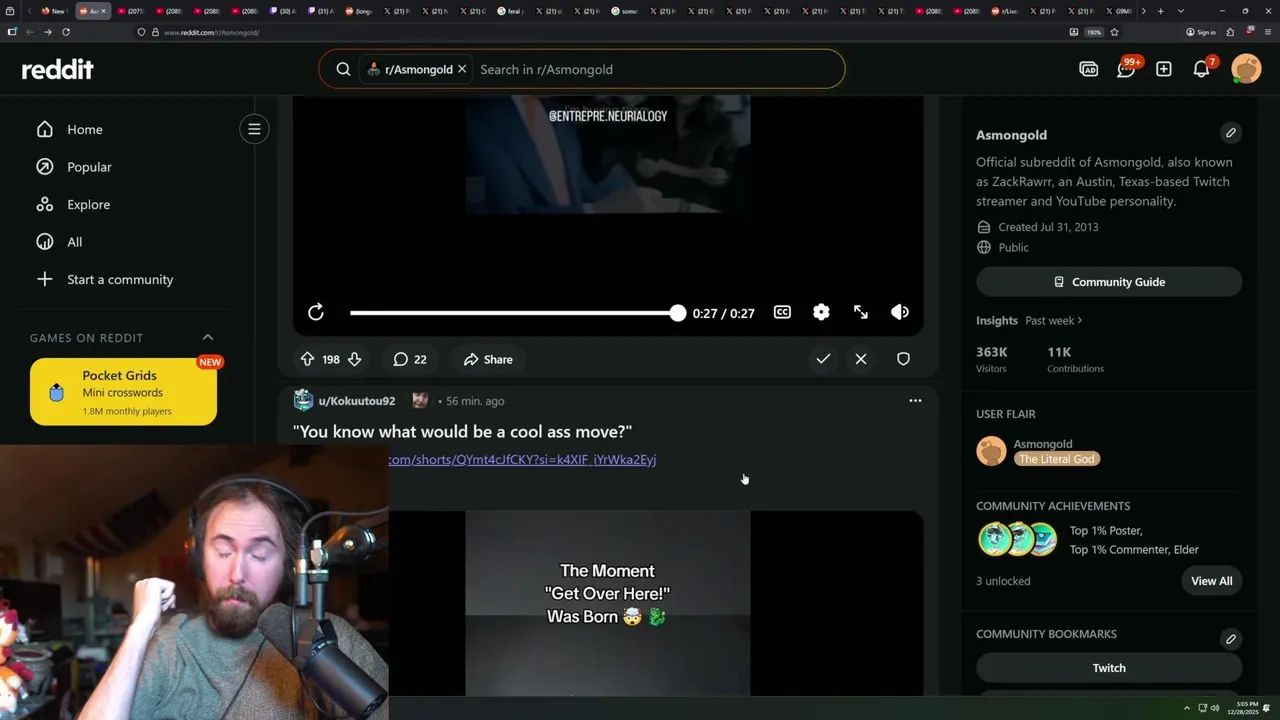Edit the Asmongold community details pencil
1280x720 pixels.
1231,133
